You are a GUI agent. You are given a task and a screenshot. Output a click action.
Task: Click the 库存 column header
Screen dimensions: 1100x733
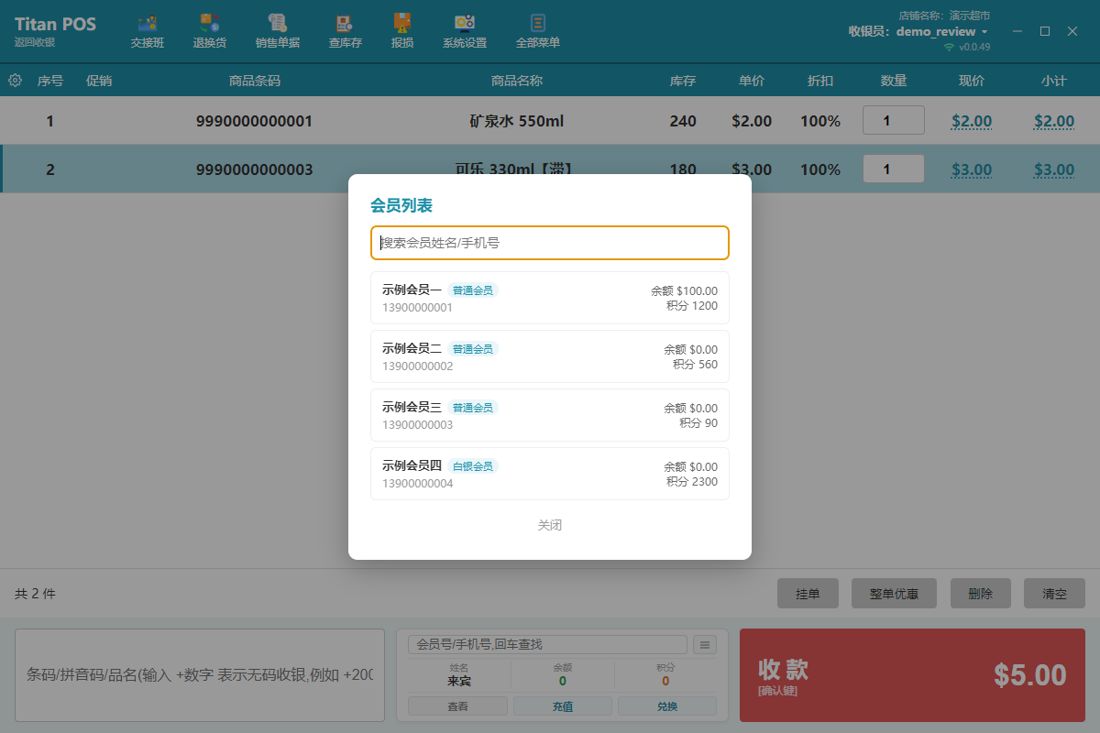pyautogui.click(x=682, y=81)
